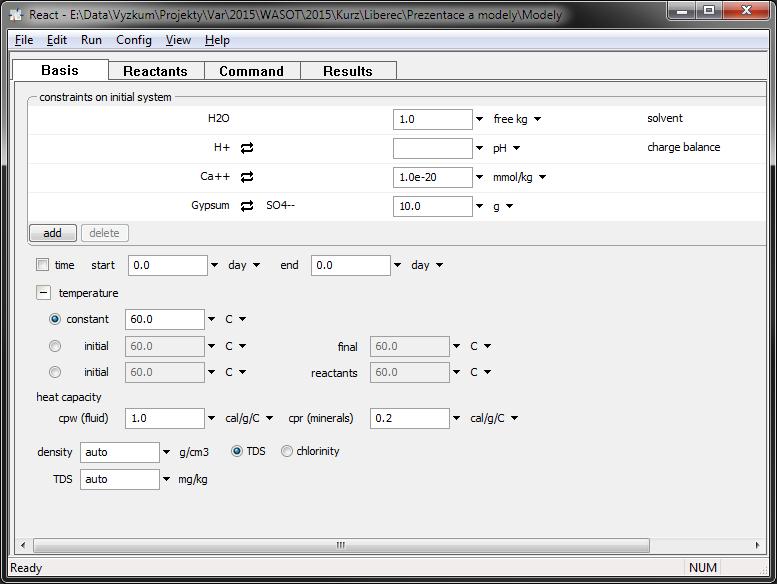Viewport: 777px width, 584px height.
Task: Switch to the Reactants tab
Action: (156, 71)
